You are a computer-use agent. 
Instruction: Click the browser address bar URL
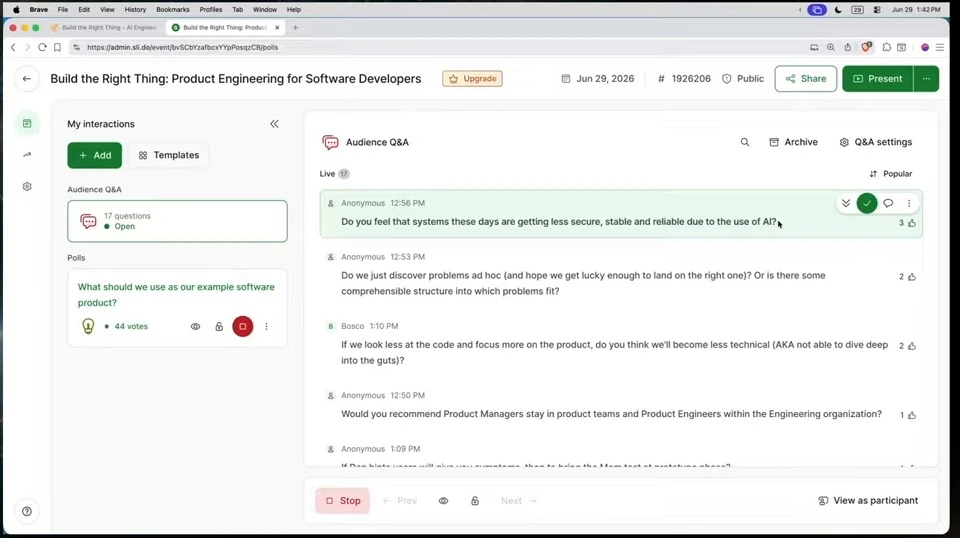click(182, 47)
